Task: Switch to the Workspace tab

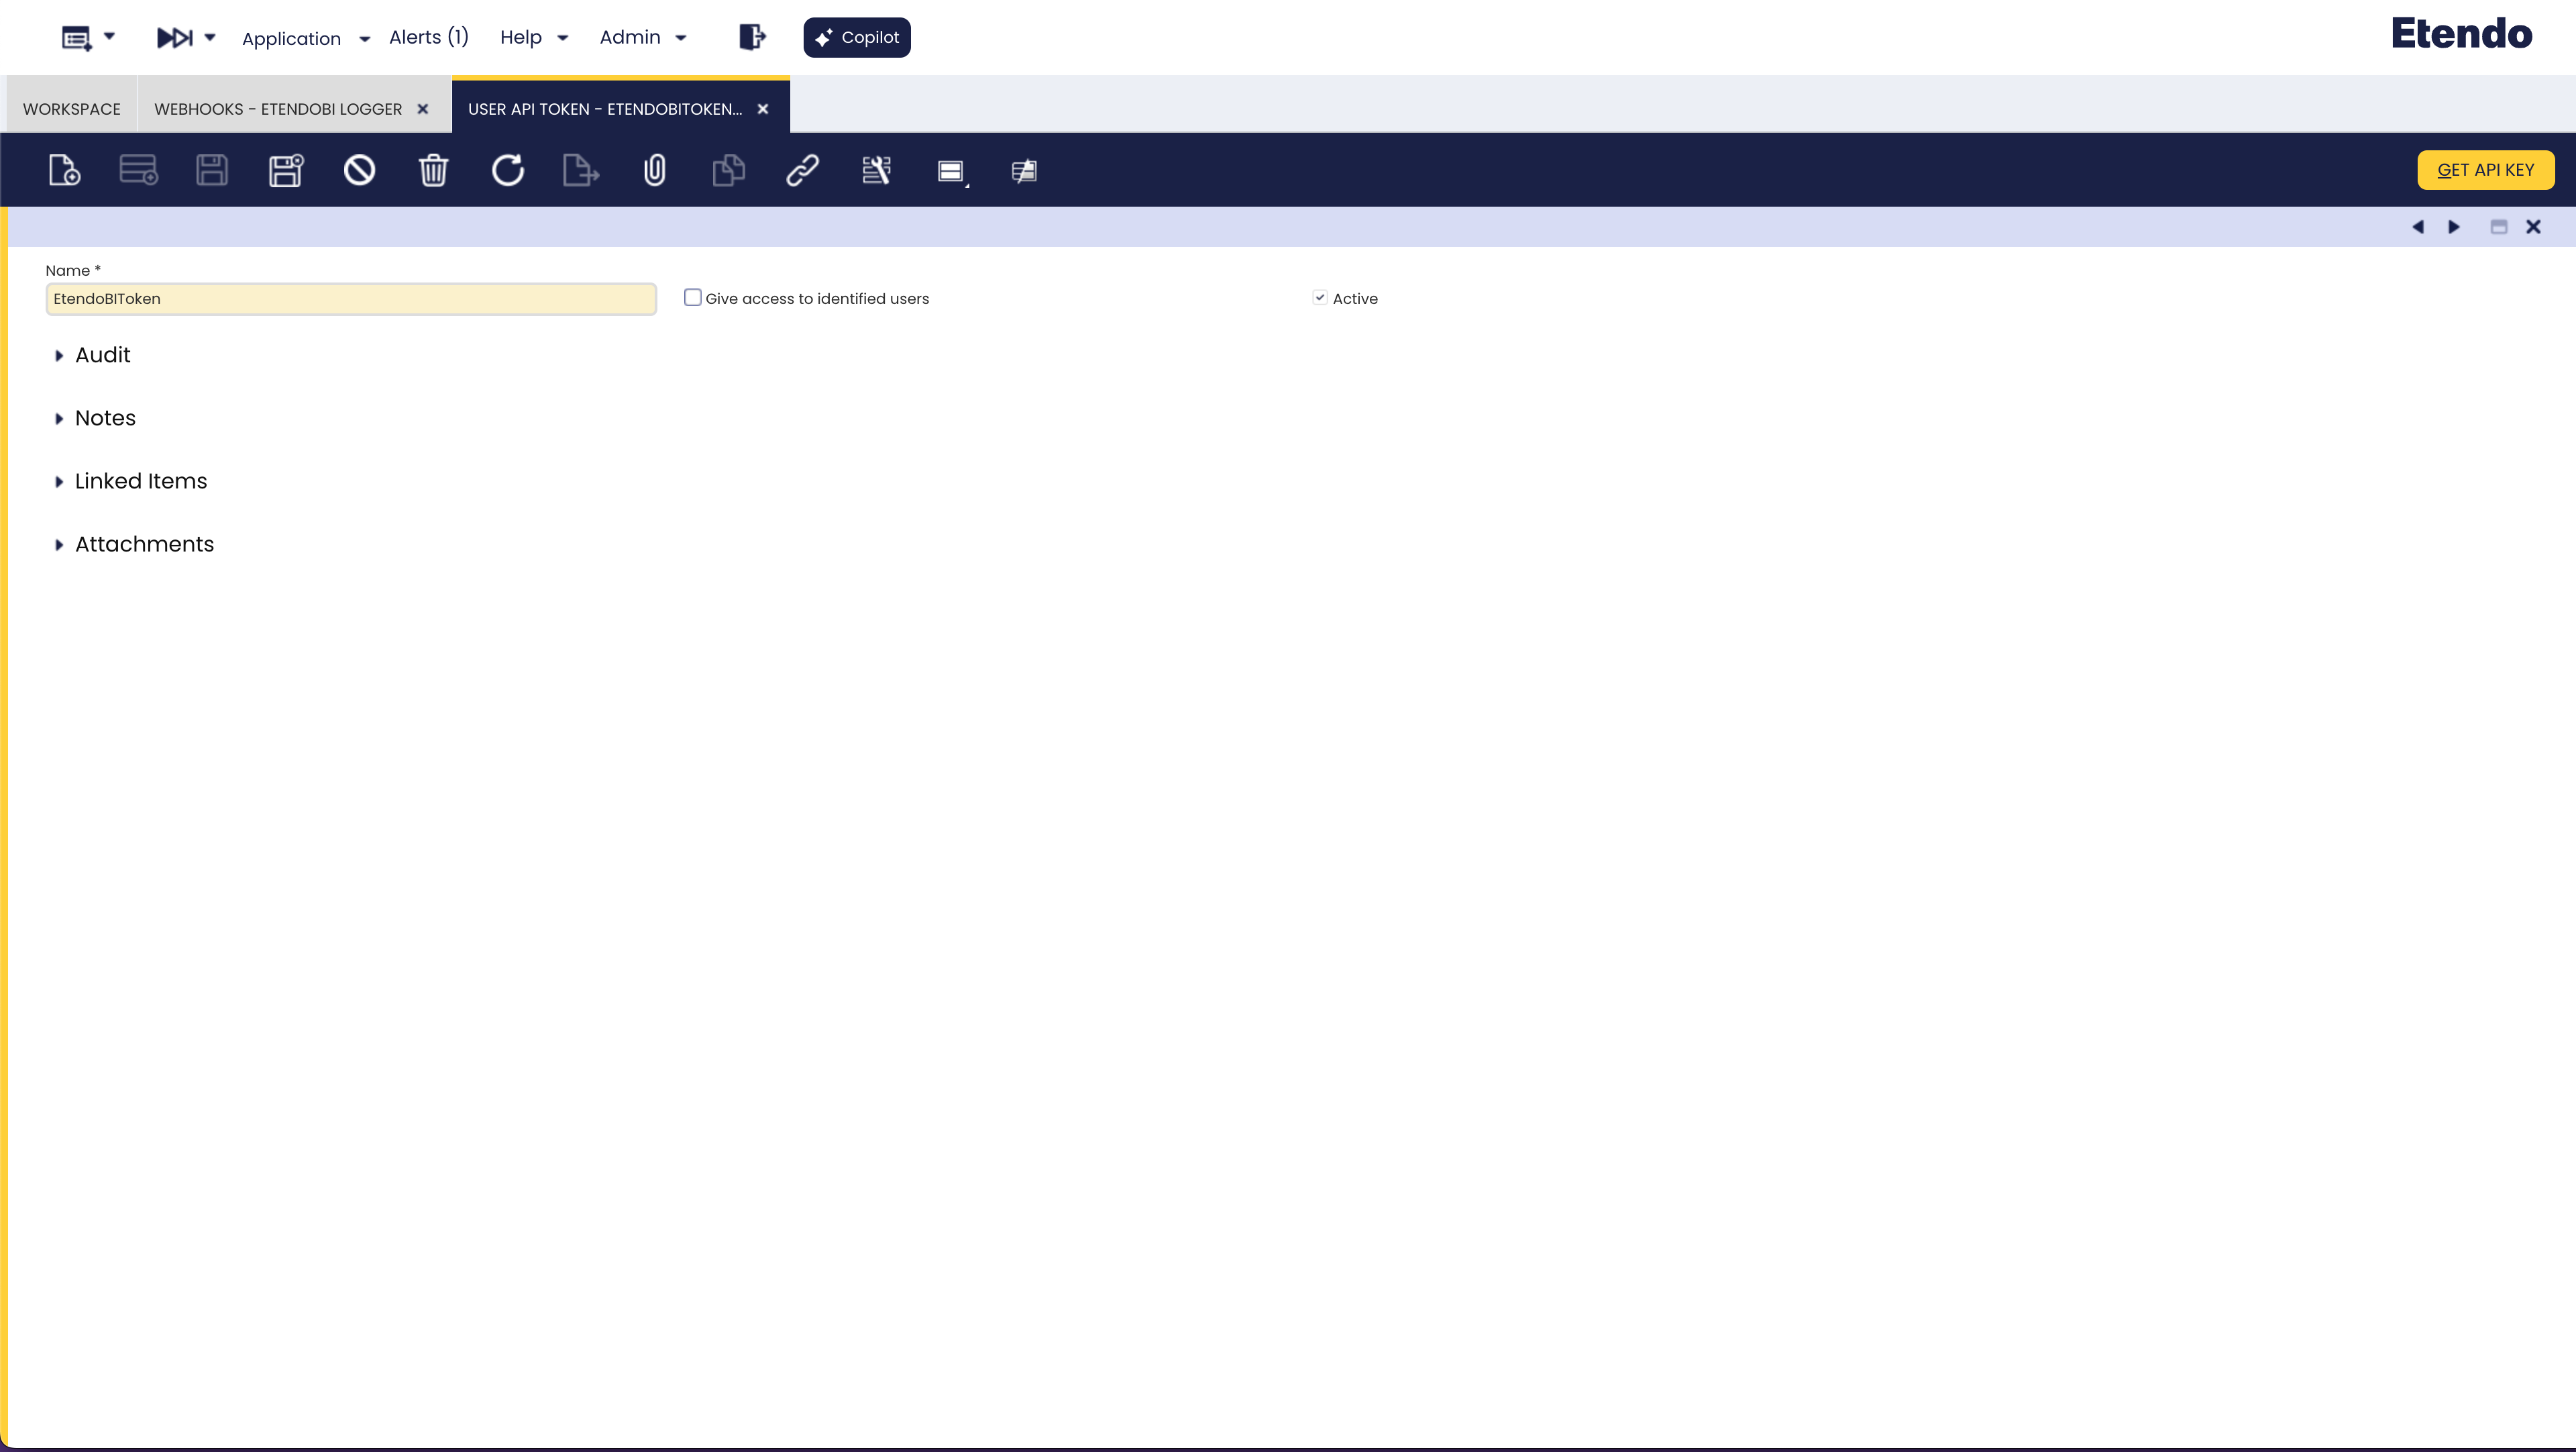Action: point(72,108)
